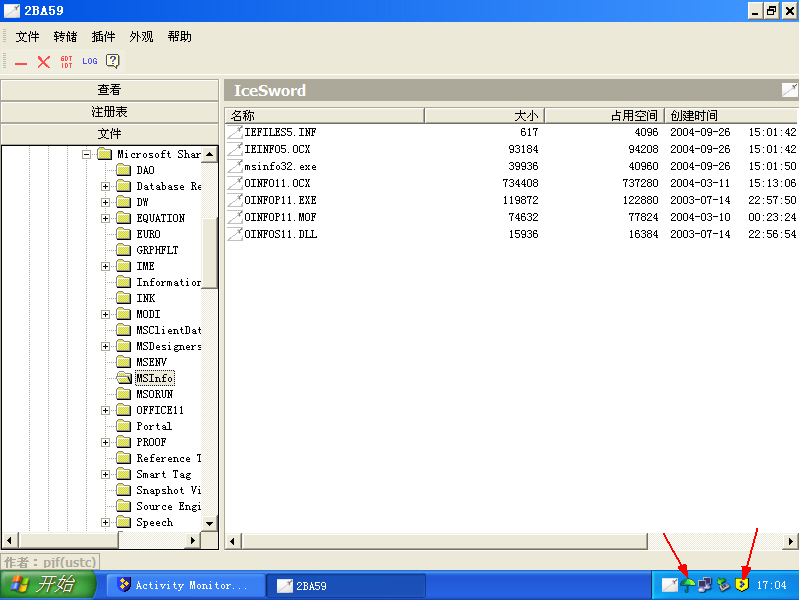Click tree scrollbar up arrow

pos(209,154)
